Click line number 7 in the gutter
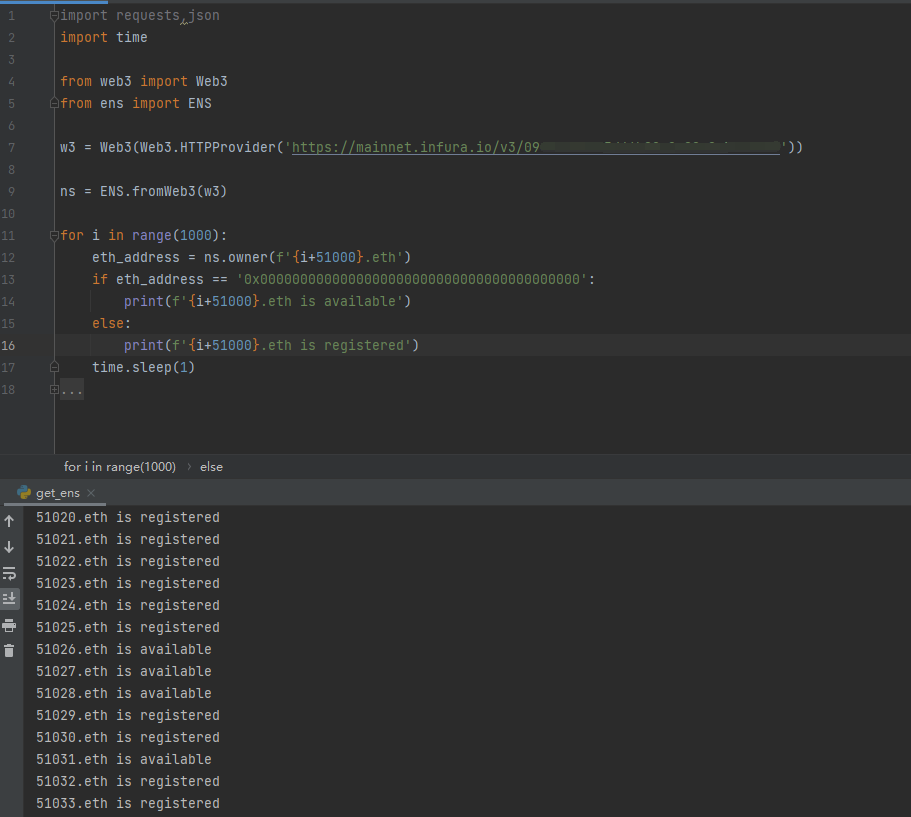 12,148
